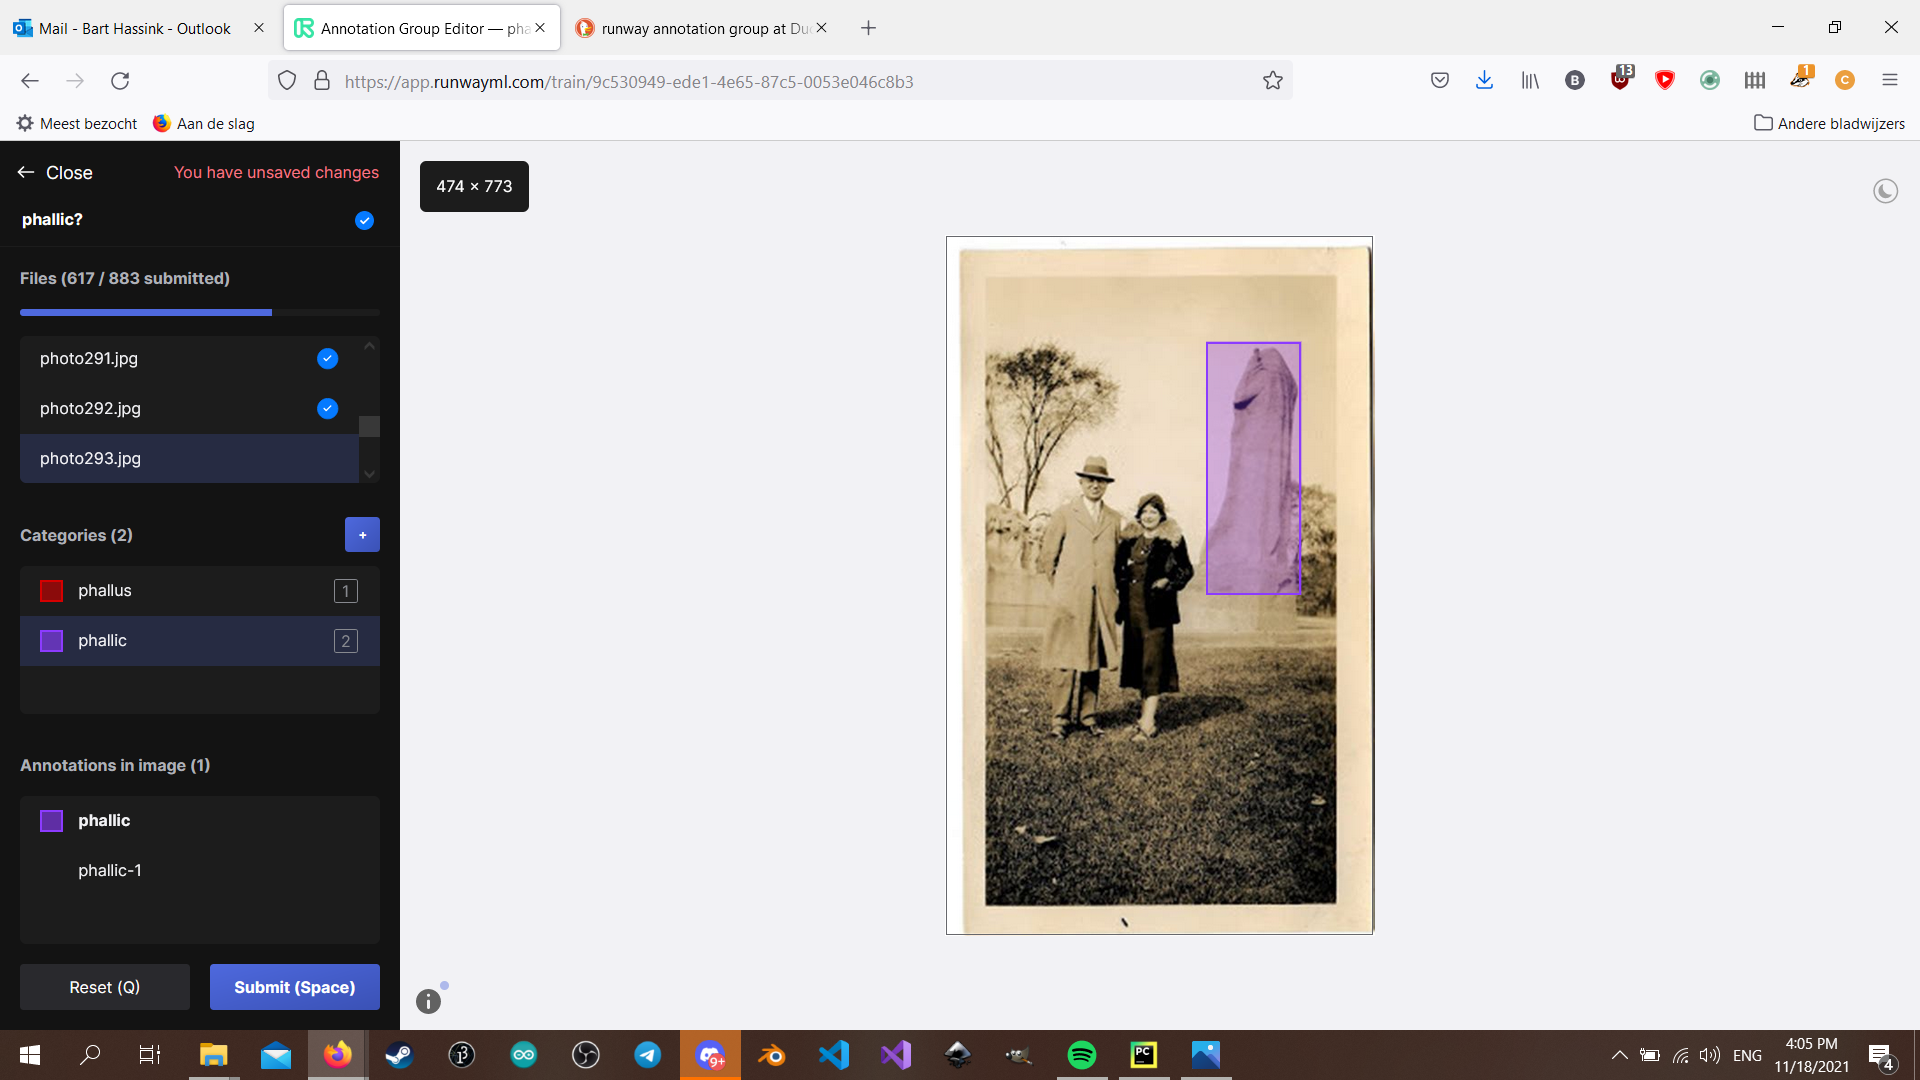Toggle submitted checkmark for photo291.jpg
Screen dimensions: 1920x1080
coord(327,358)
